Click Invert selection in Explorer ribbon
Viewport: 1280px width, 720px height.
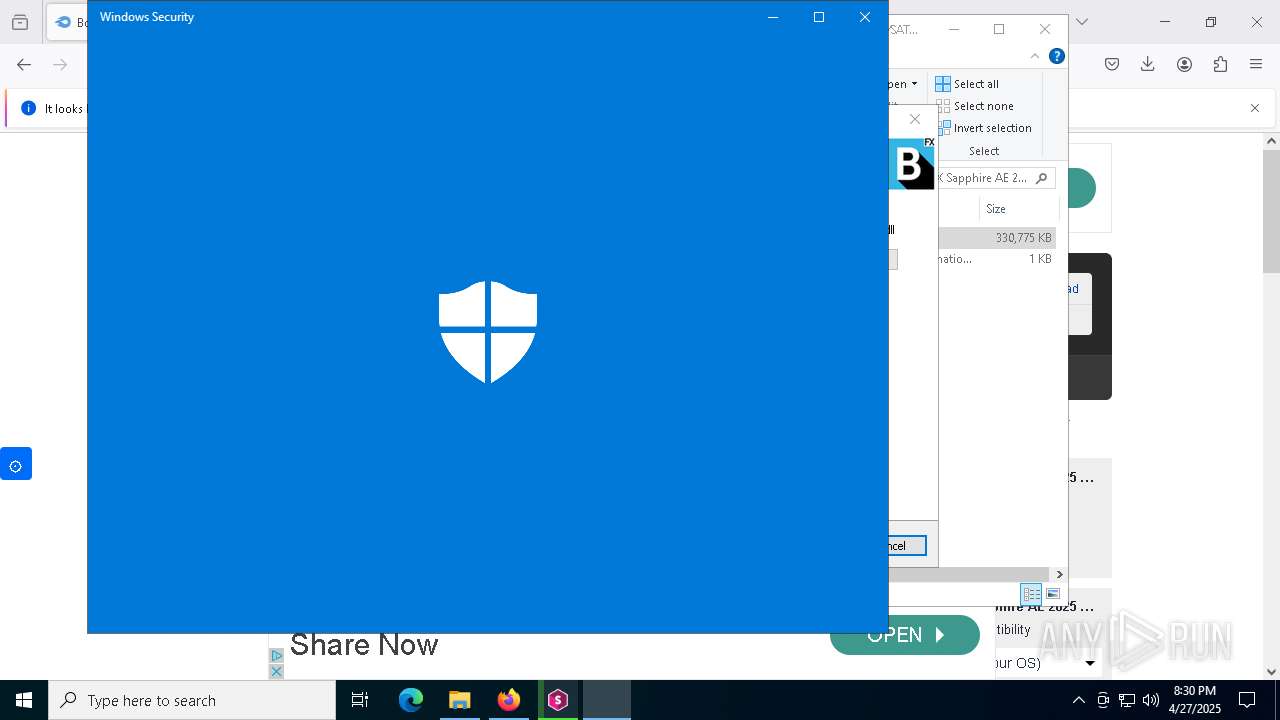tap(983, 128)
